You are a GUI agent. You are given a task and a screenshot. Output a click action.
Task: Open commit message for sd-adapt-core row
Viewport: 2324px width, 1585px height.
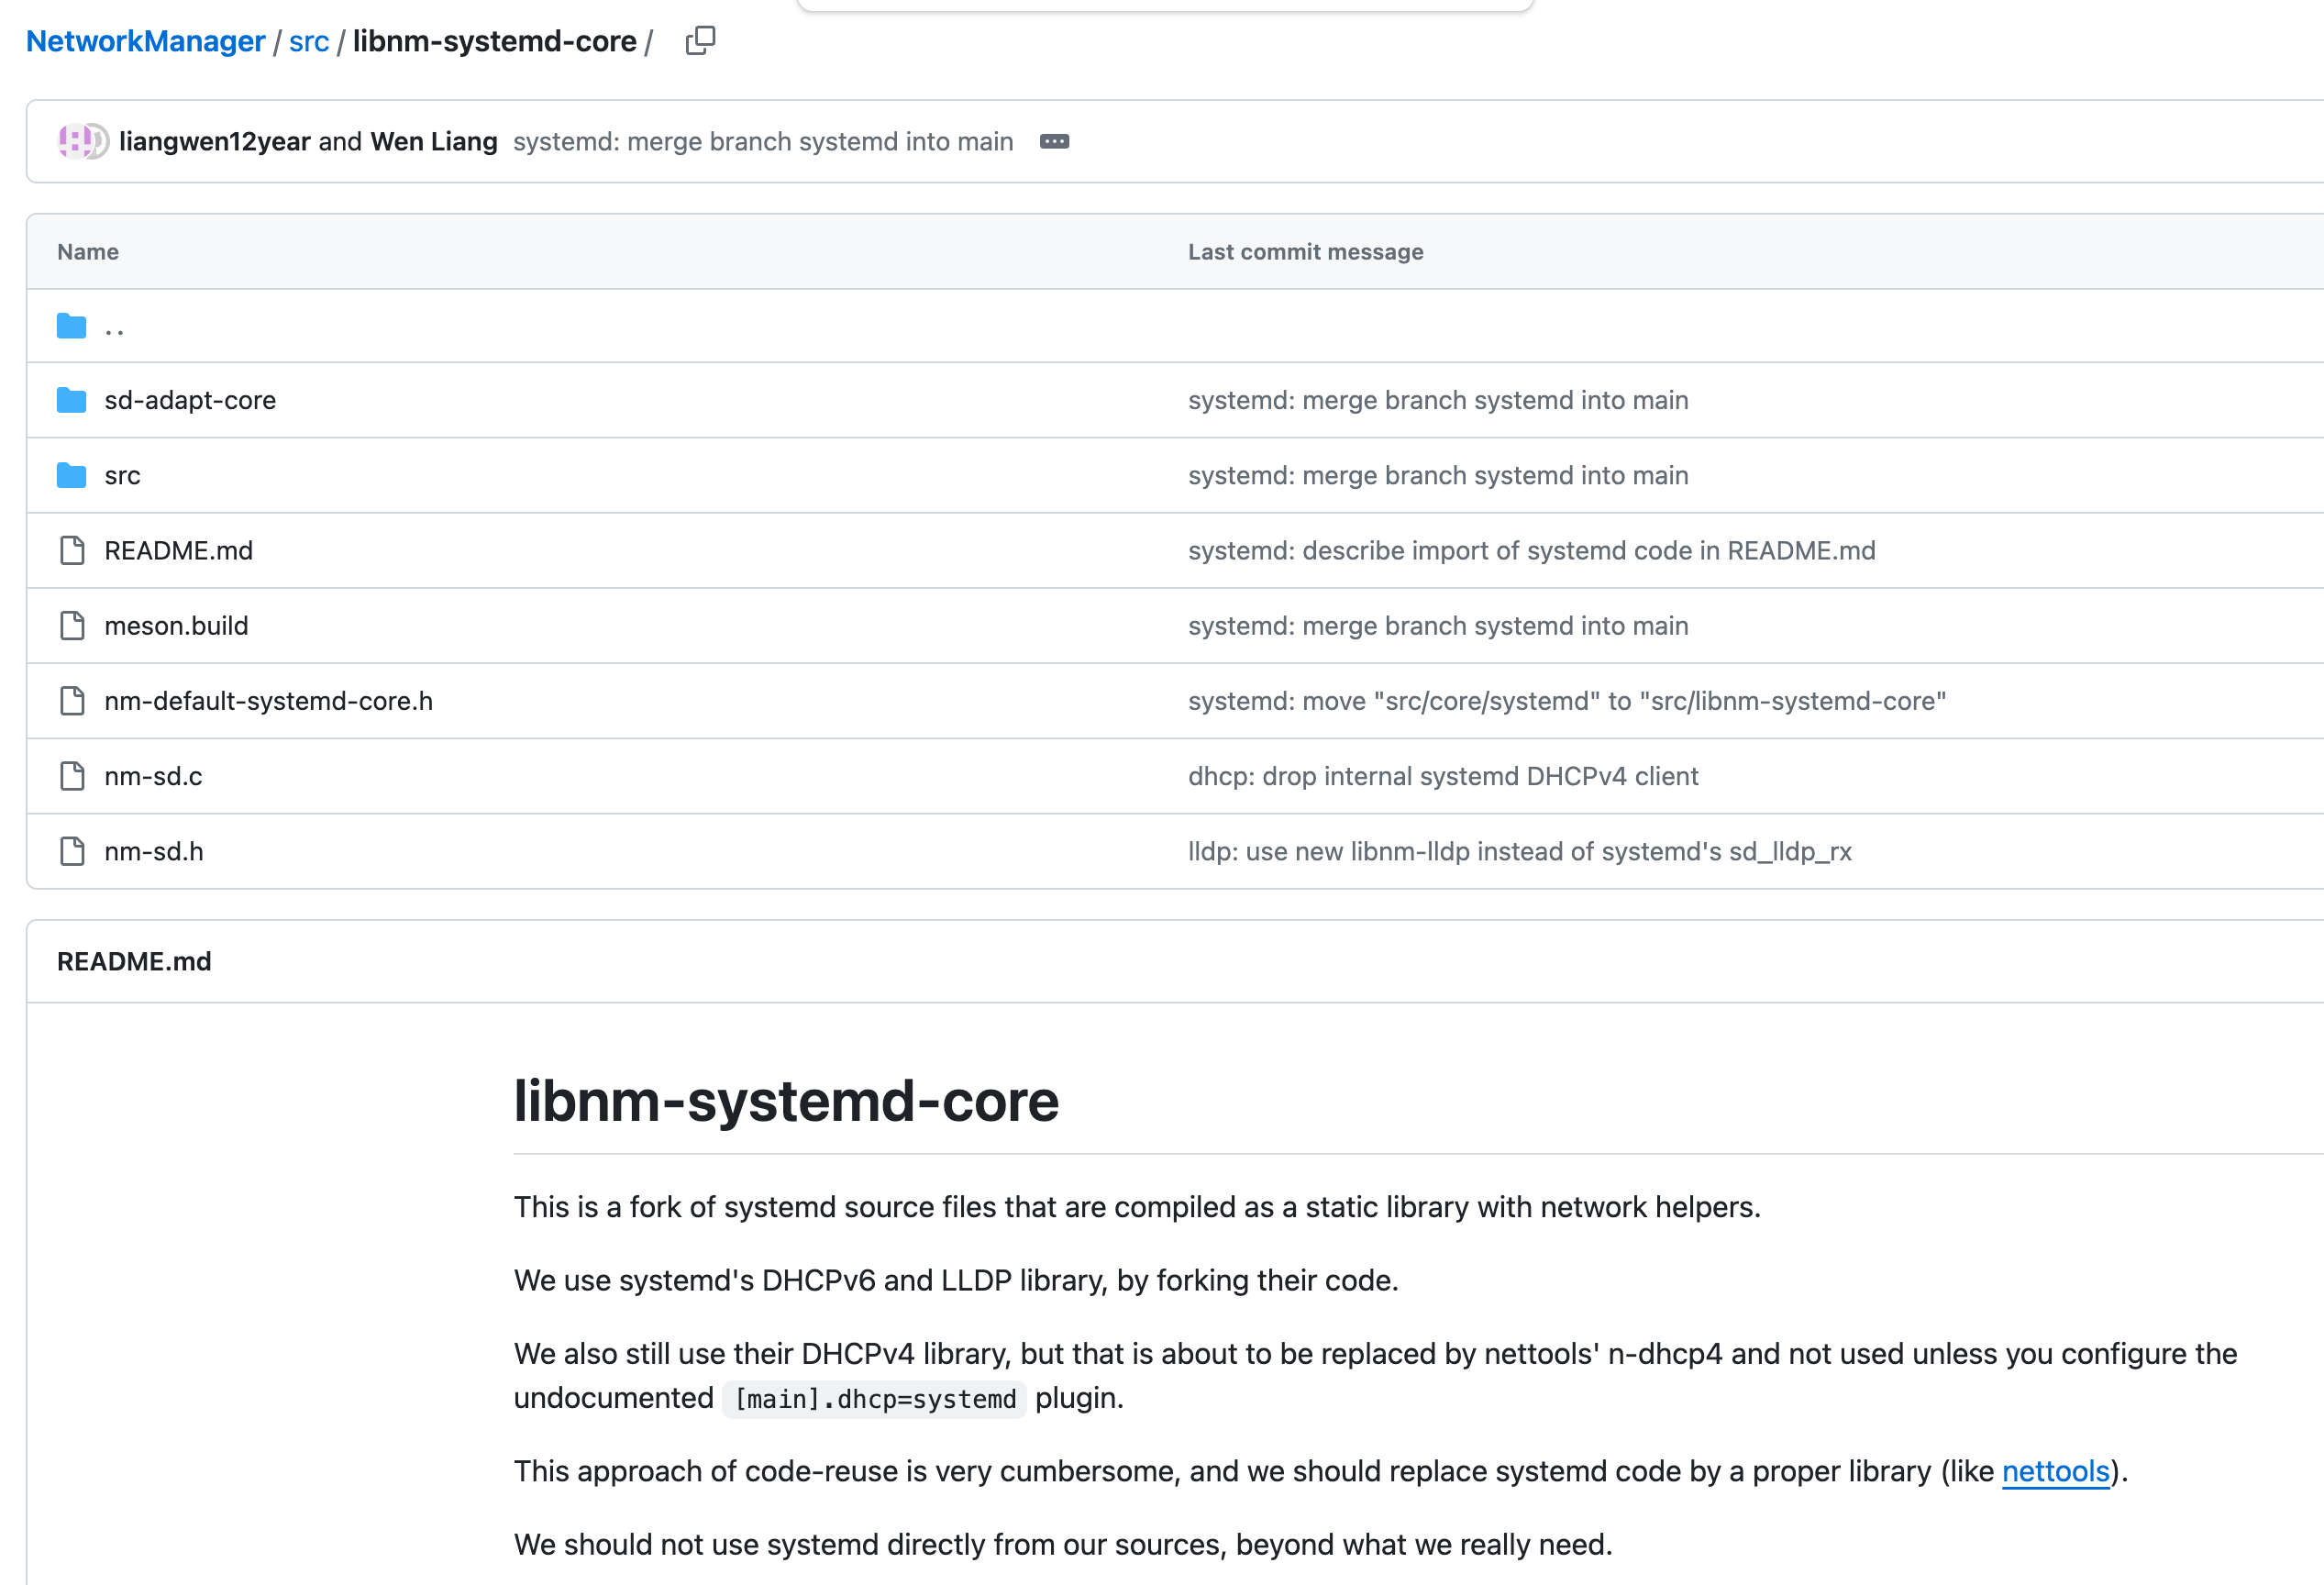(x=1438, y=400)
